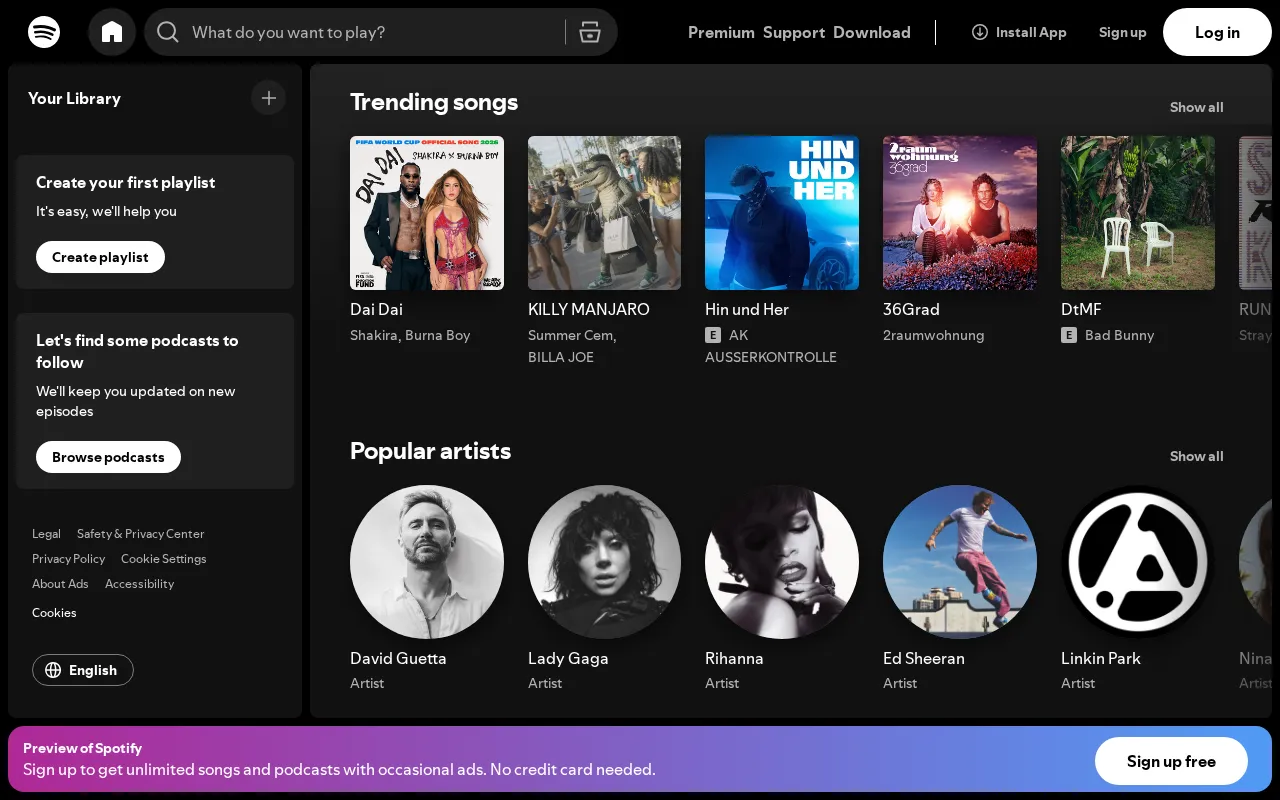1280x800 pixels.
Task: Open the Hin und Her cover art
Action: (x=782, y=213)
